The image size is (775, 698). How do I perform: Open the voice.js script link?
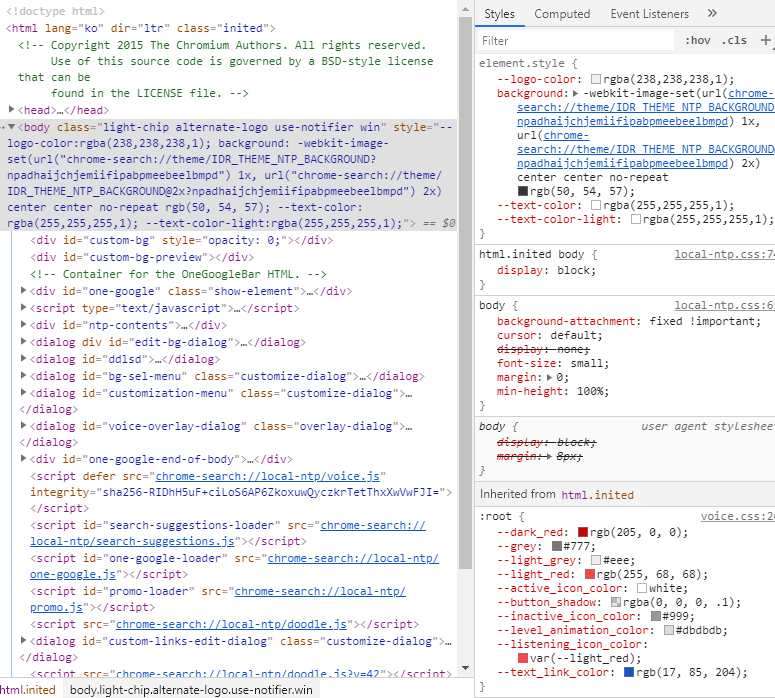267,476
